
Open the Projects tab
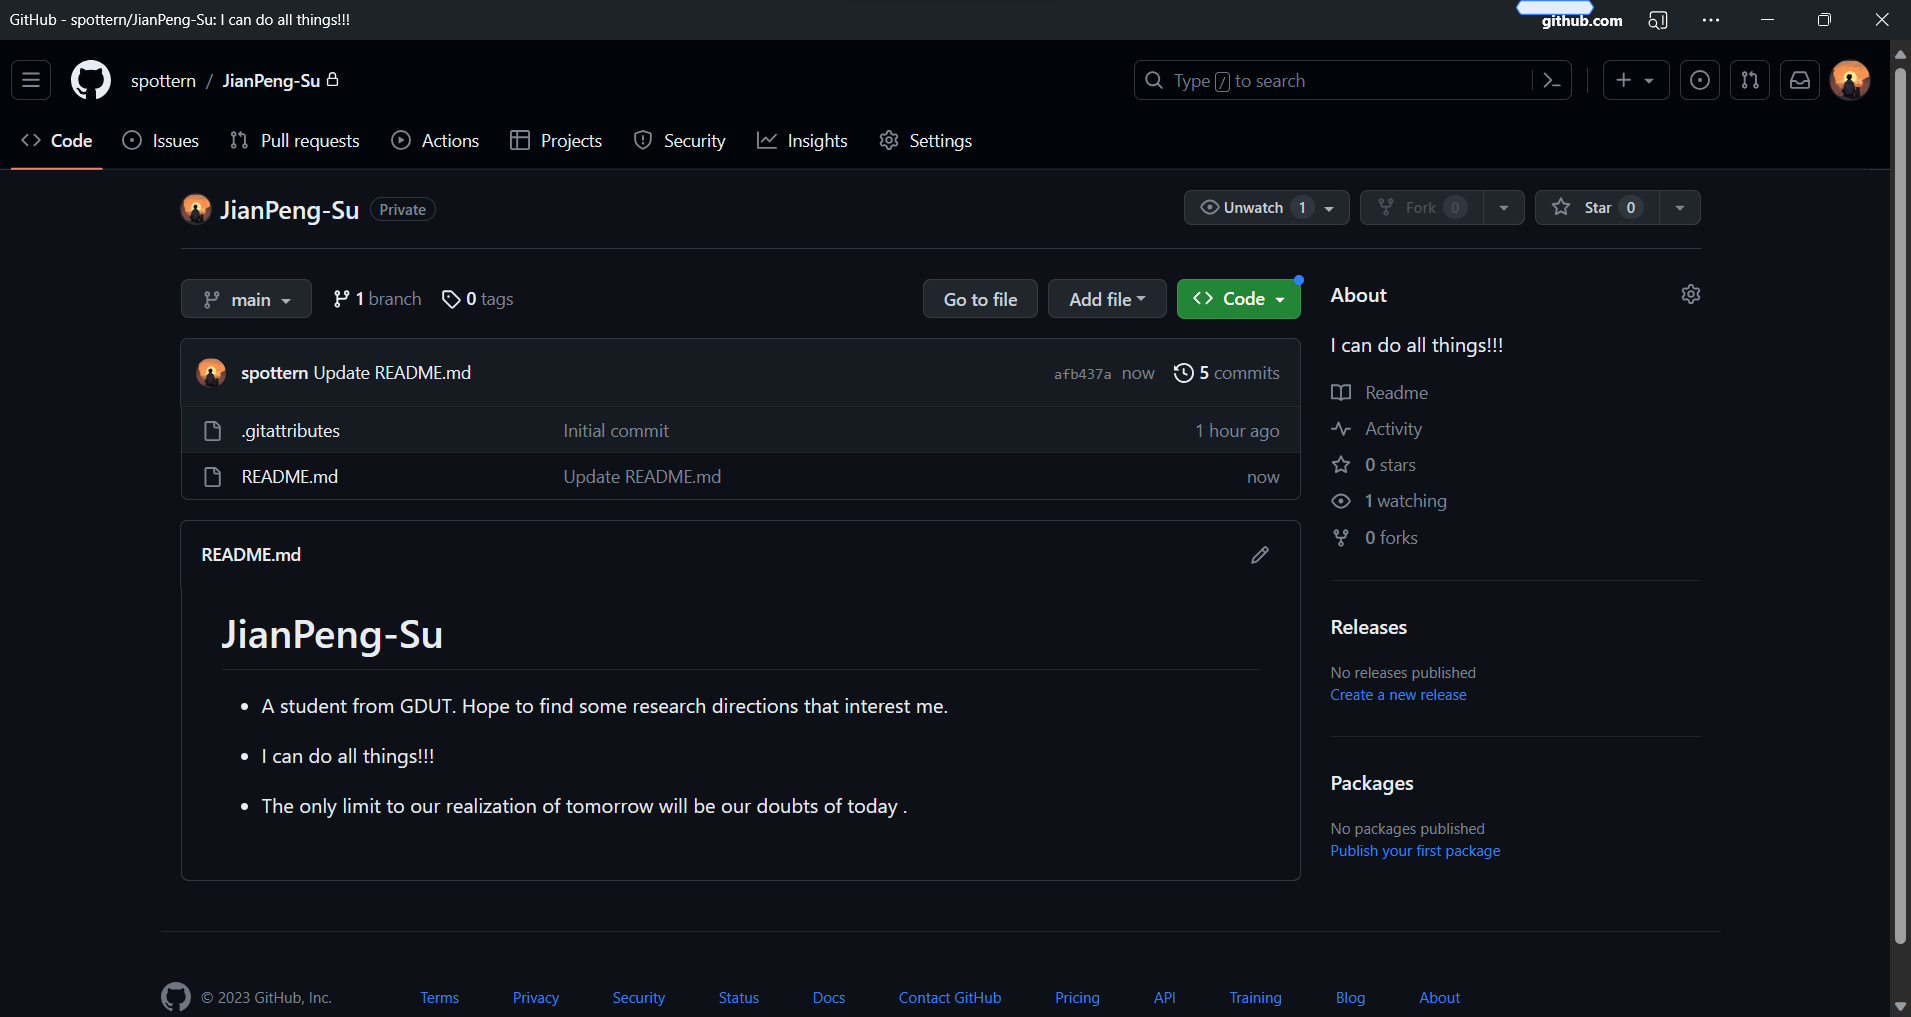pyautogui.click(x=556, y=141)
